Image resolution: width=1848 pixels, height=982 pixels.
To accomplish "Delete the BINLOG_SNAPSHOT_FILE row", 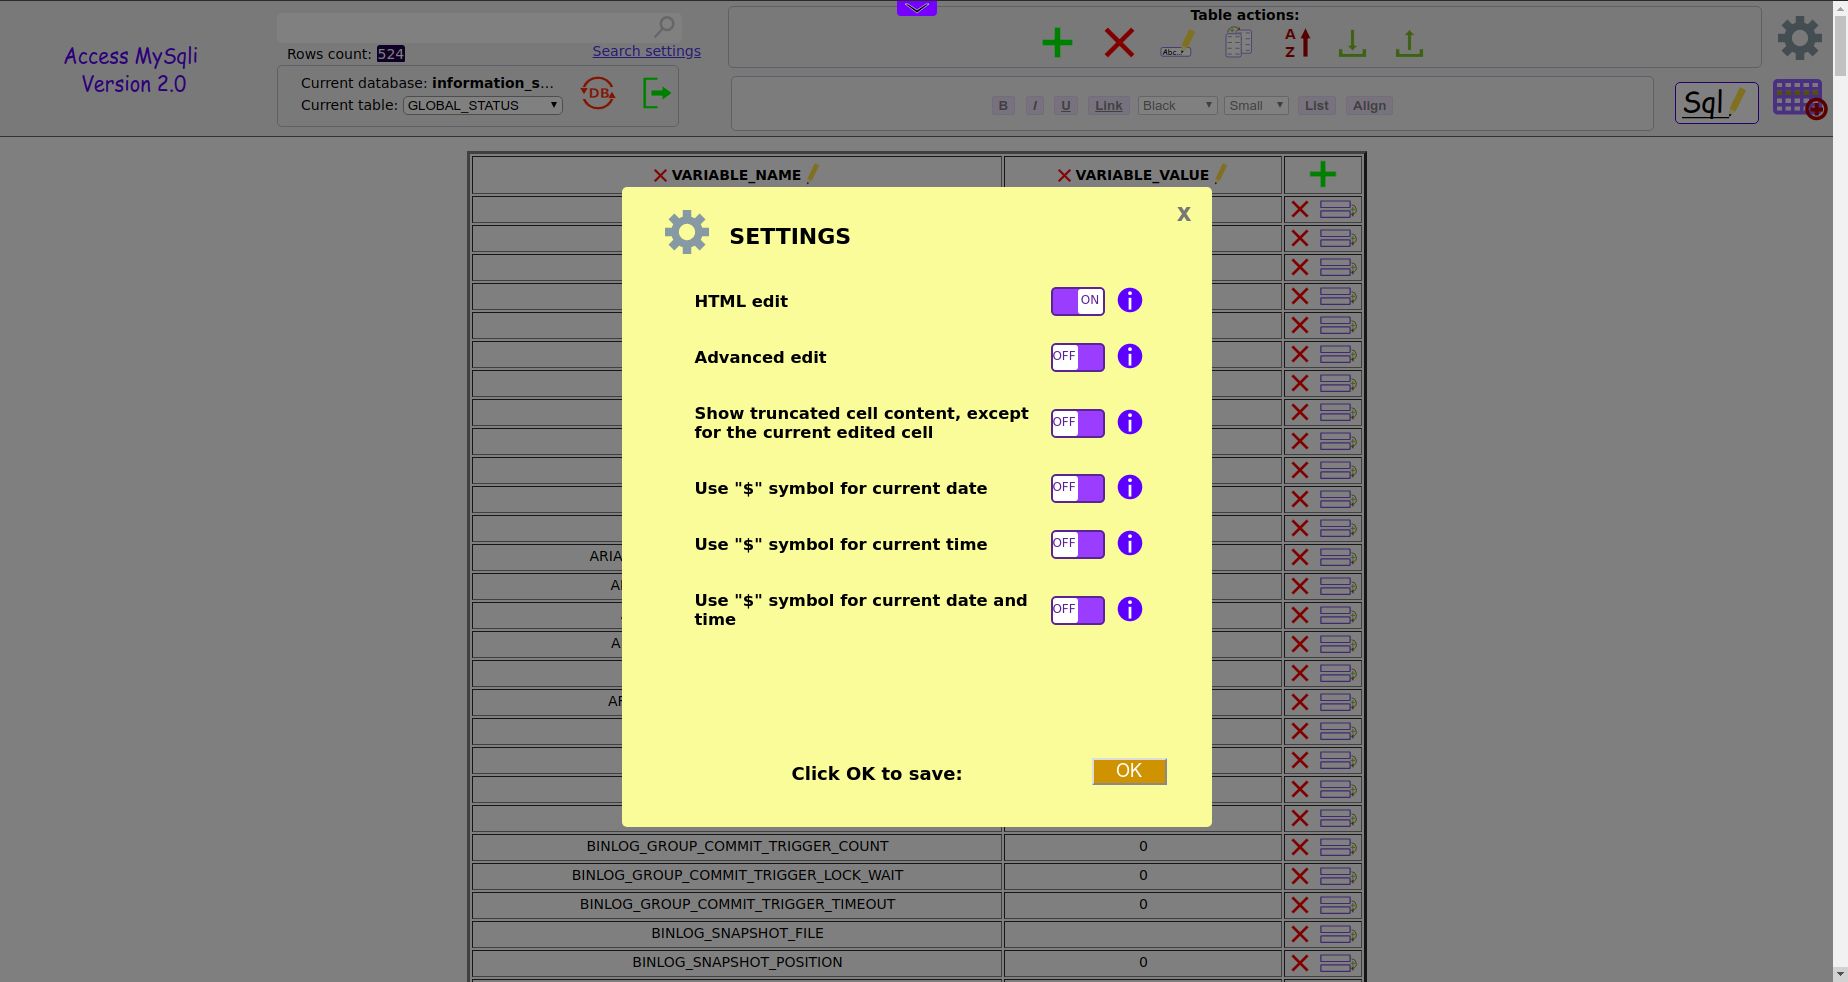I will click(1300, 934).
